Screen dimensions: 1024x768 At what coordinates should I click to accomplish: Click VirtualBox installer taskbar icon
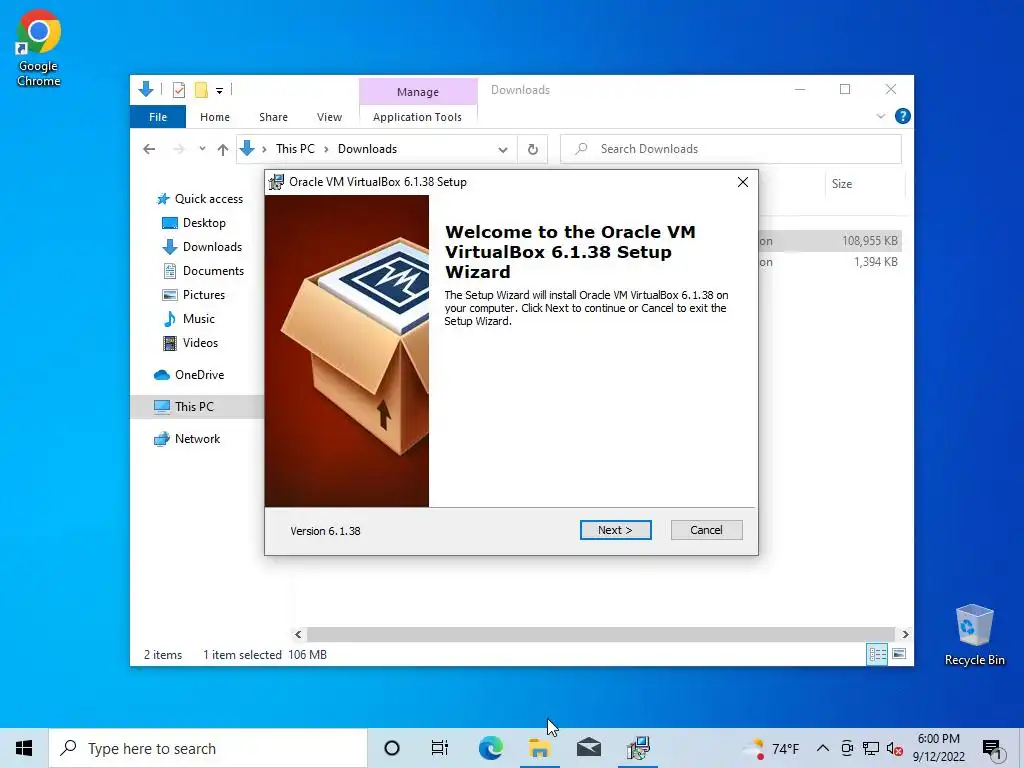(638, 748)
